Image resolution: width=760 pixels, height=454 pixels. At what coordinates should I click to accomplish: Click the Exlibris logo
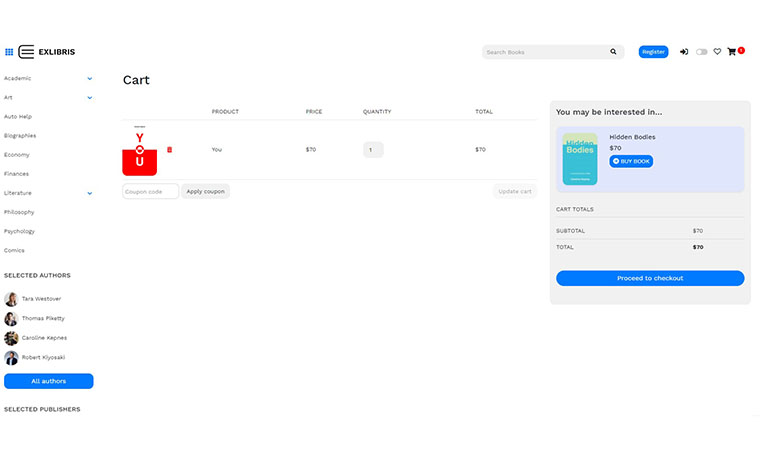click(47, 52)
